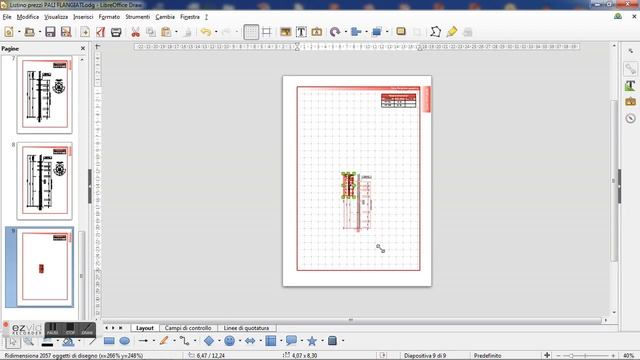
Task: Click the Rotate tool icon
Action: (x=335, y=32)
